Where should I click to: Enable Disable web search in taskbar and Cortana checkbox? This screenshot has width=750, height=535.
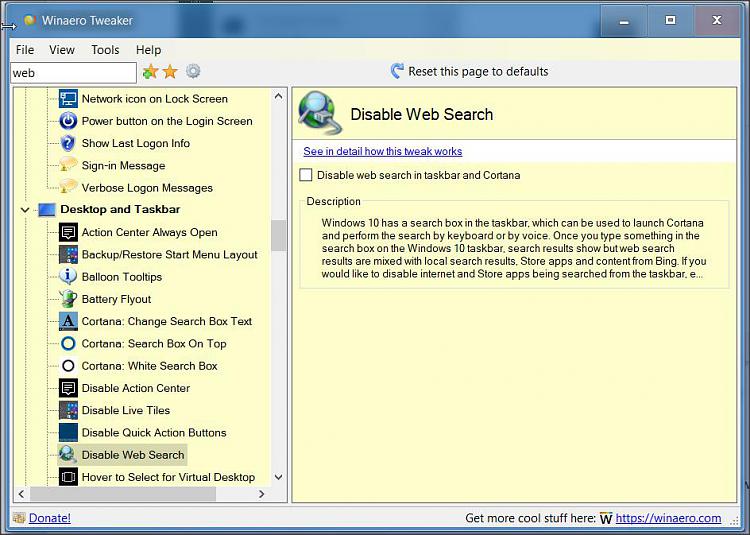pyautogui.click(x=306, y=175)
